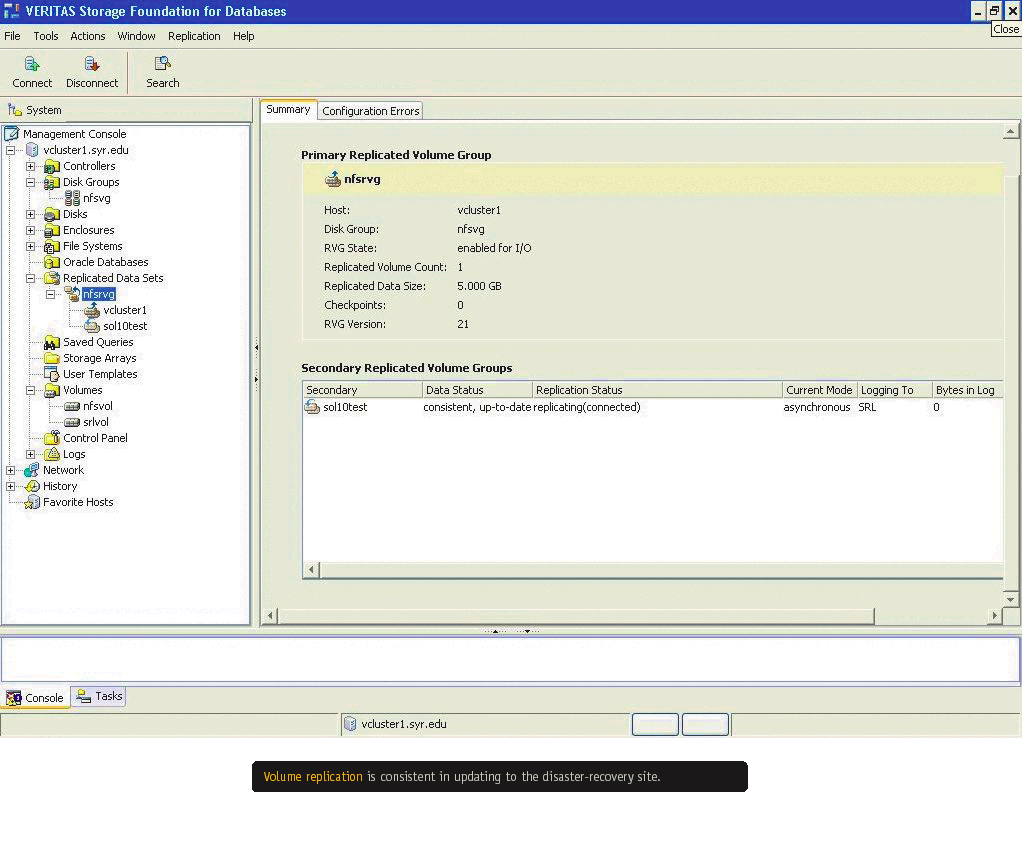Open the Window menu
Viewport: 1022px width, 864px height.
136,36
